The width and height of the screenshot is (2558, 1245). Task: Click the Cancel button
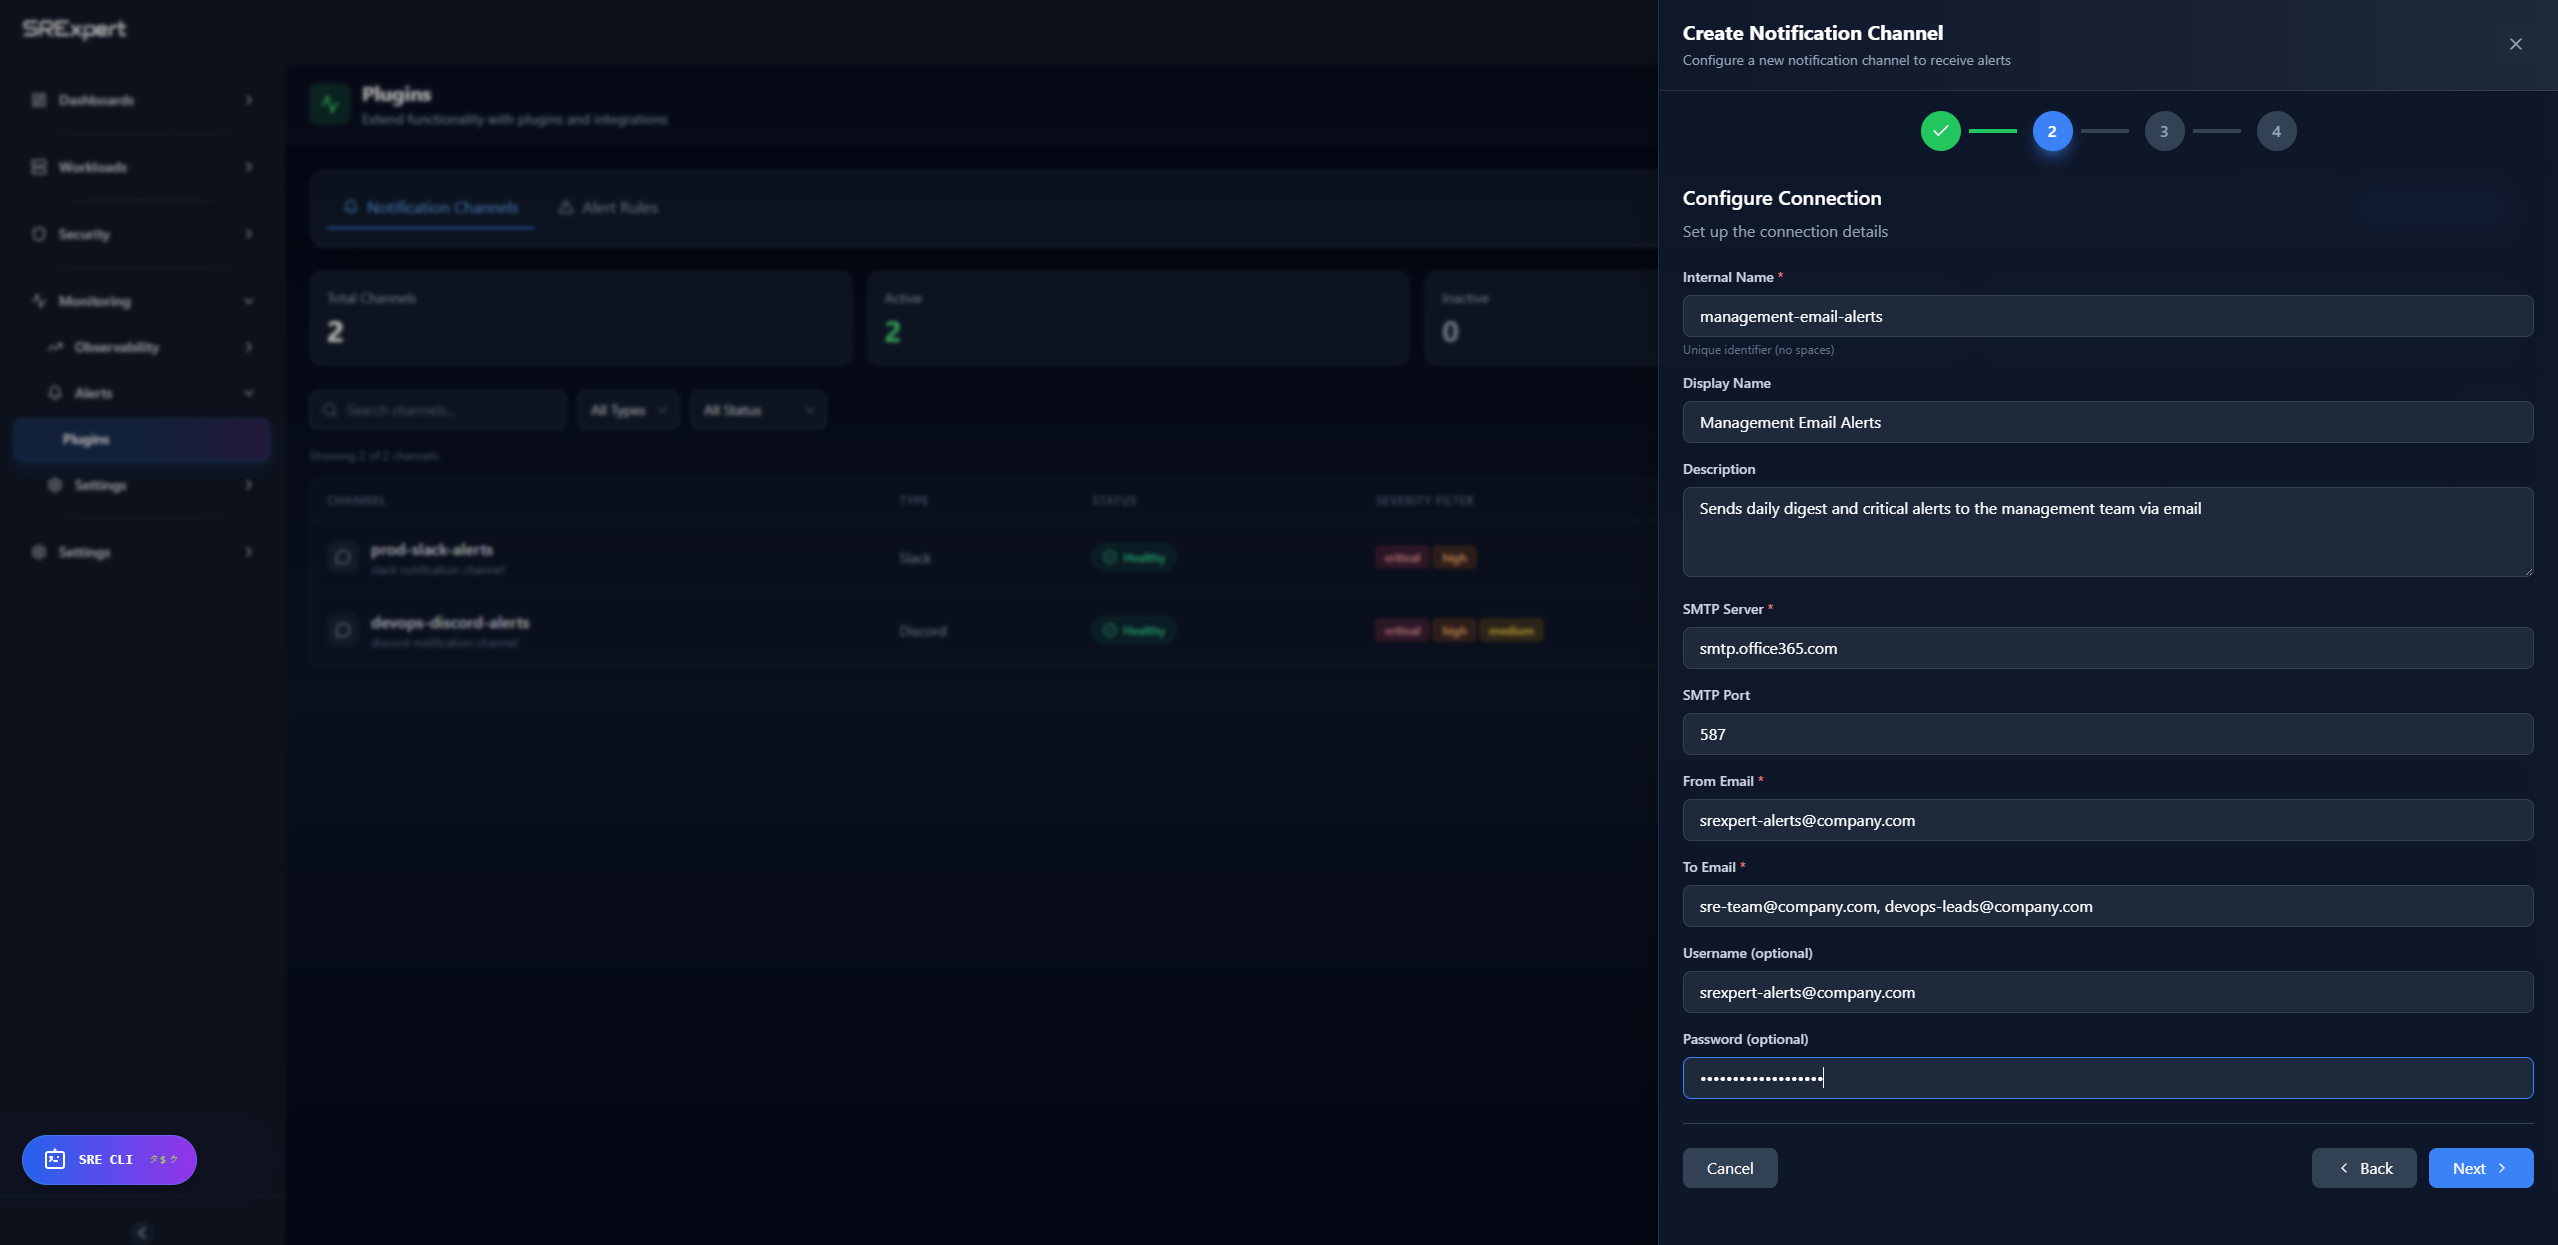1729,1168
